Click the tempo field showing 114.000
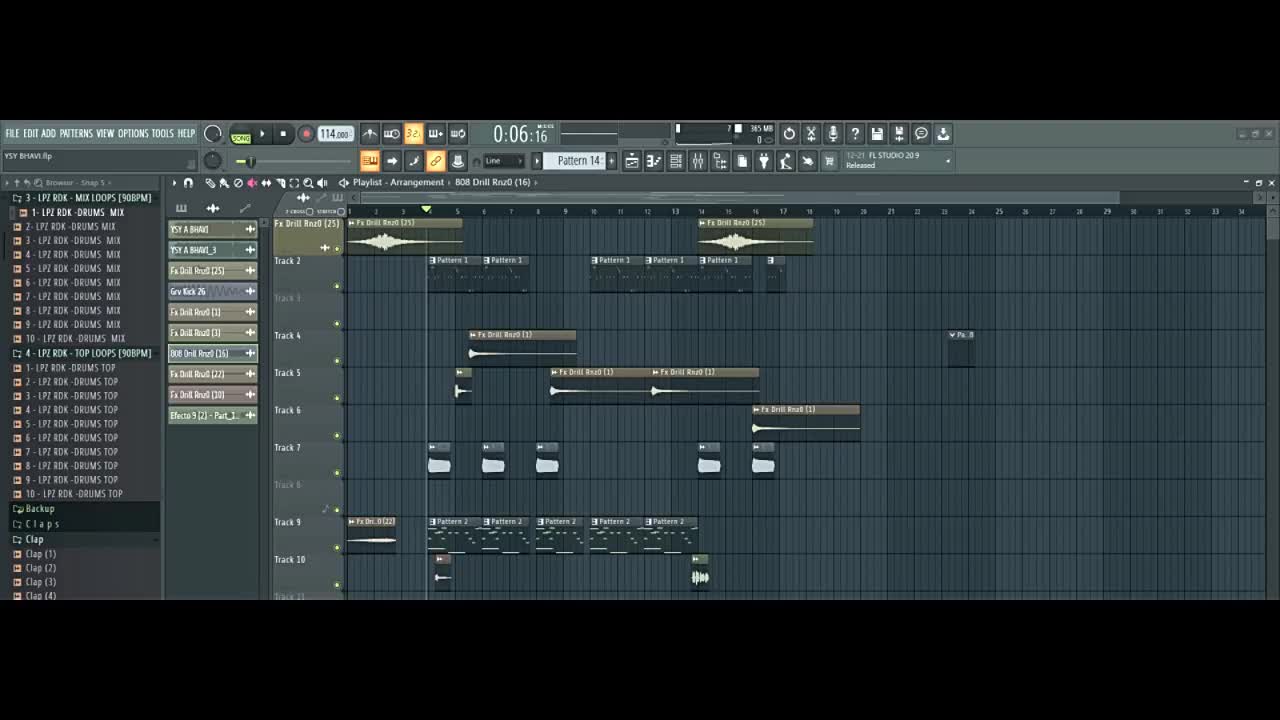The height and width of the screenshot is (720, 1280). tap(335, 134)
